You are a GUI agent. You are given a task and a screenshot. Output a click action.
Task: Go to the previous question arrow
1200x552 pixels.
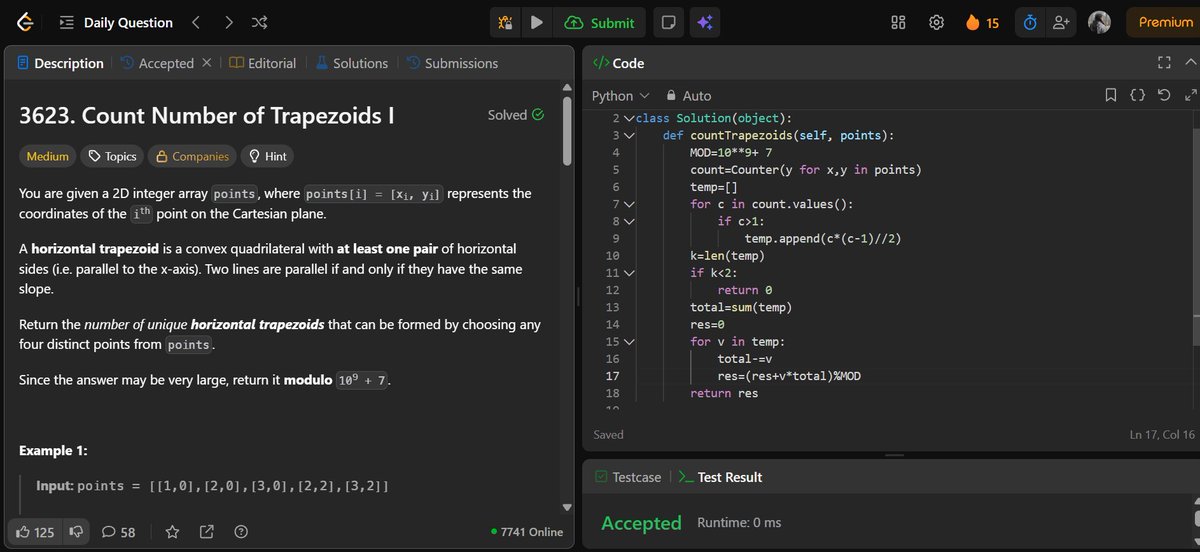pyautogui.click(x=196, y=22)
